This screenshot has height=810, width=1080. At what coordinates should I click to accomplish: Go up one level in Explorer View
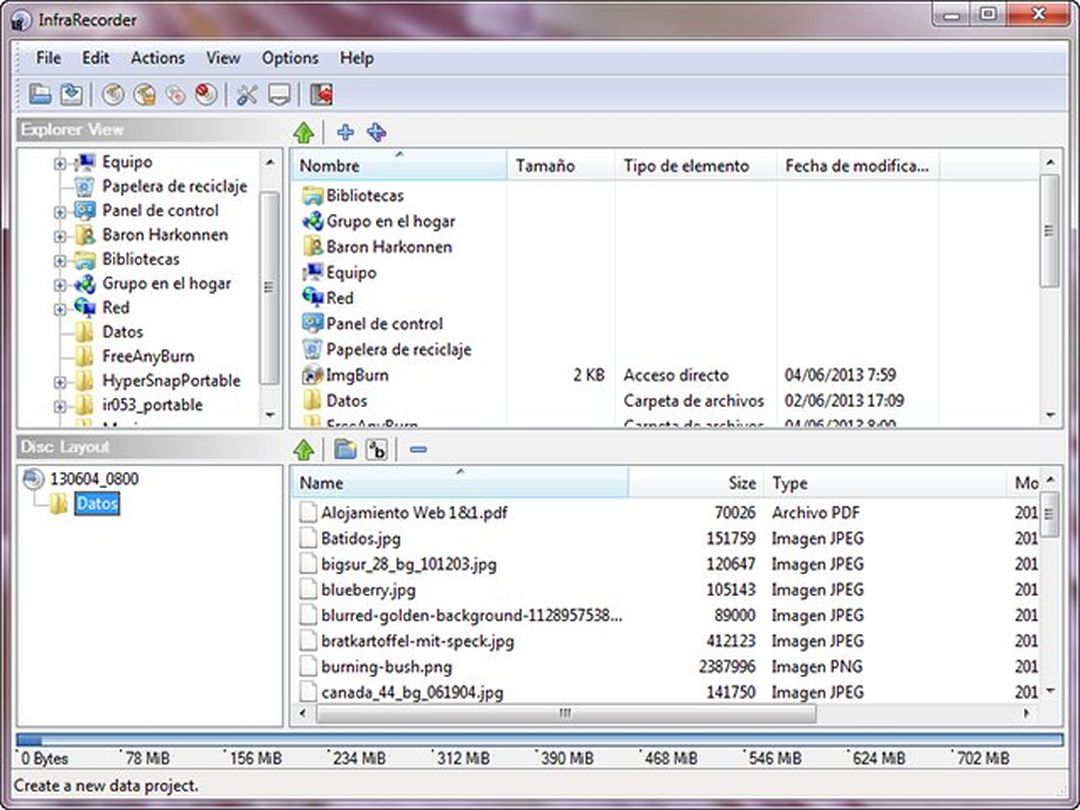click(305, 131)
